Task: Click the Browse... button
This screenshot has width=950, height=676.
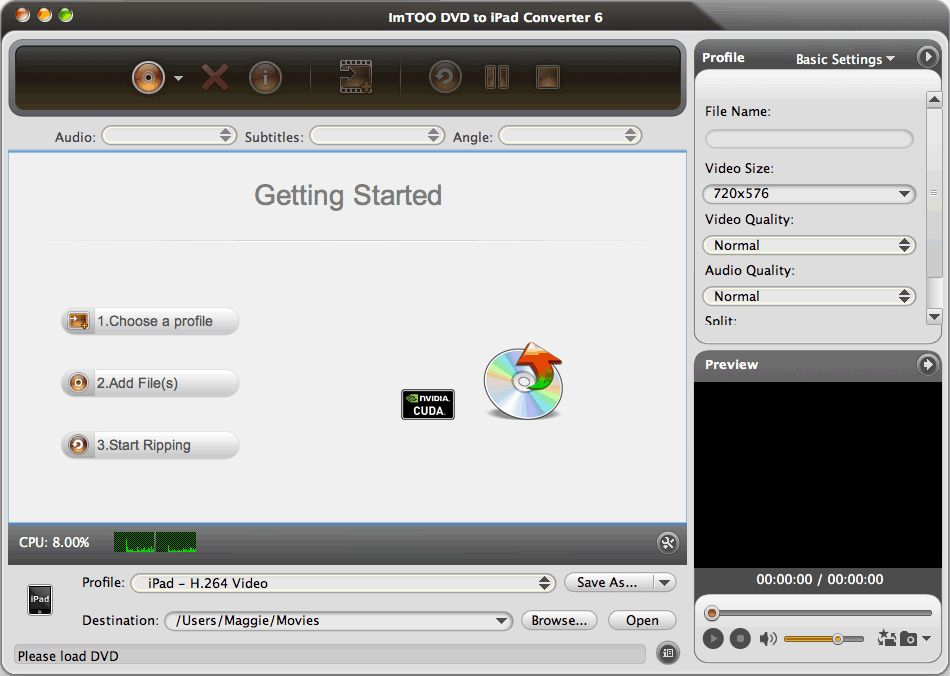Action: pos(559,620)
